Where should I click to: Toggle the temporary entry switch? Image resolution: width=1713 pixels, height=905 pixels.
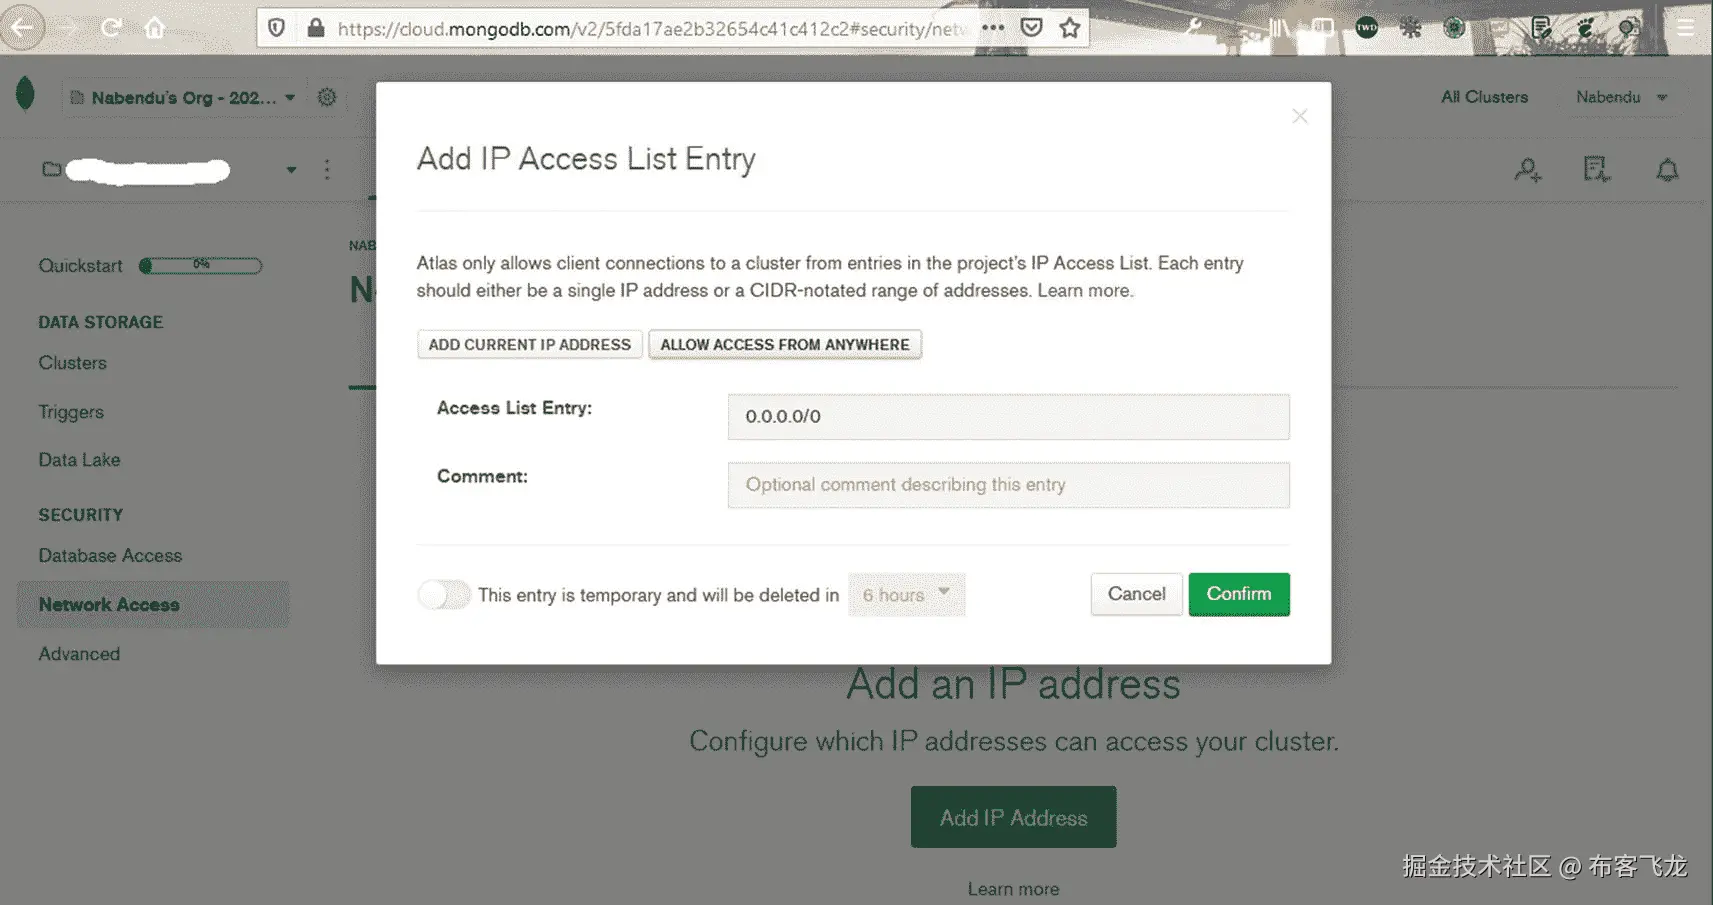tap(444, 595)
